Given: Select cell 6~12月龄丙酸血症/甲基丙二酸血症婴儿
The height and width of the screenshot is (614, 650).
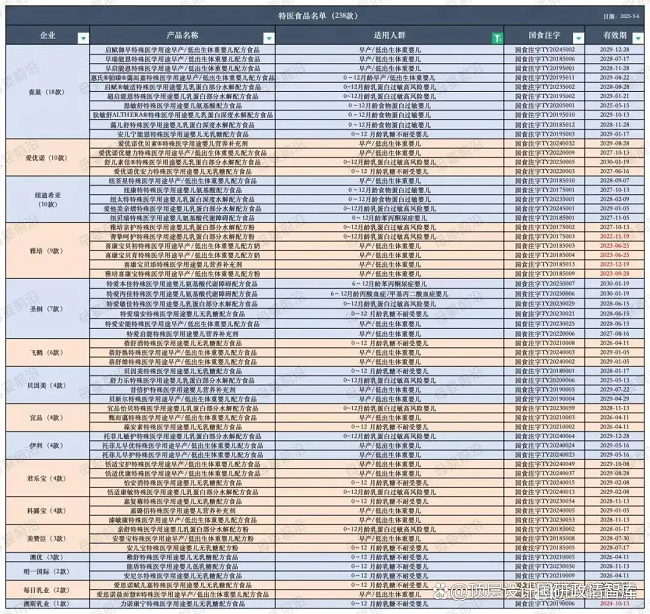Looking at the screenshot, I should pos(390,294).
